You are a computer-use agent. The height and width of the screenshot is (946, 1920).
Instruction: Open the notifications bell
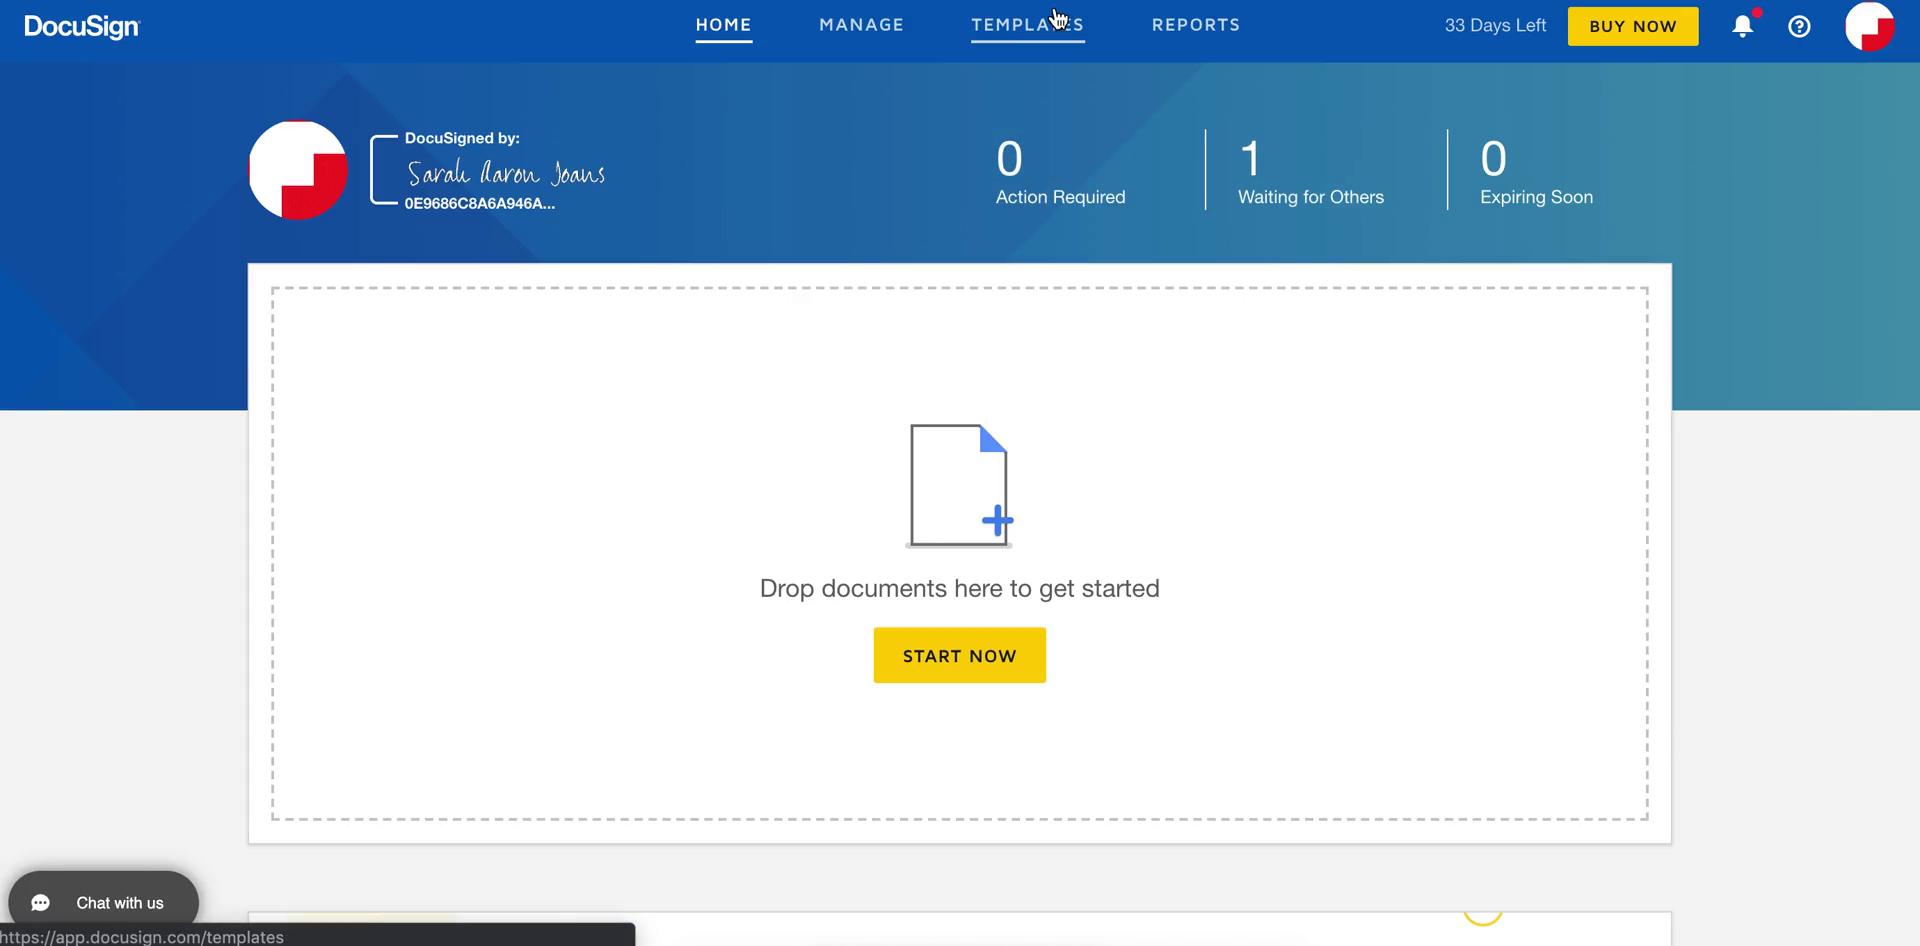point(1743,26)
